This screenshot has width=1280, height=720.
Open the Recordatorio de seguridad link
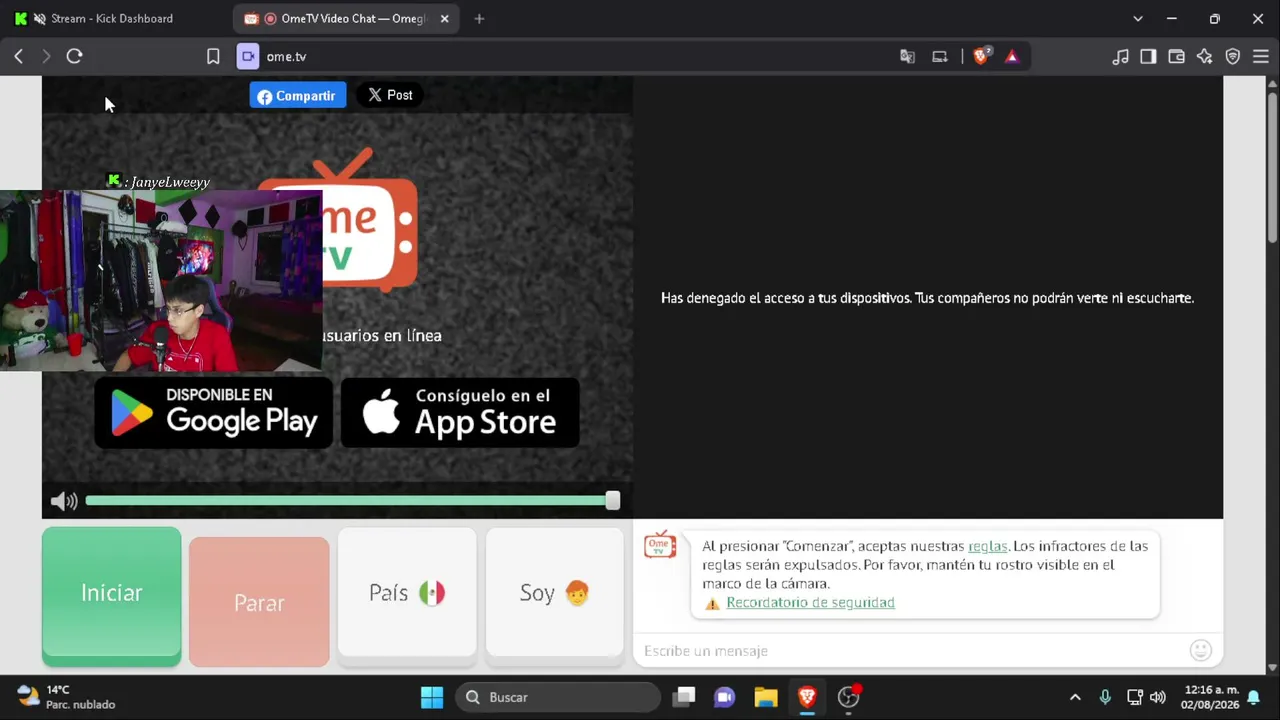(811, 603)
